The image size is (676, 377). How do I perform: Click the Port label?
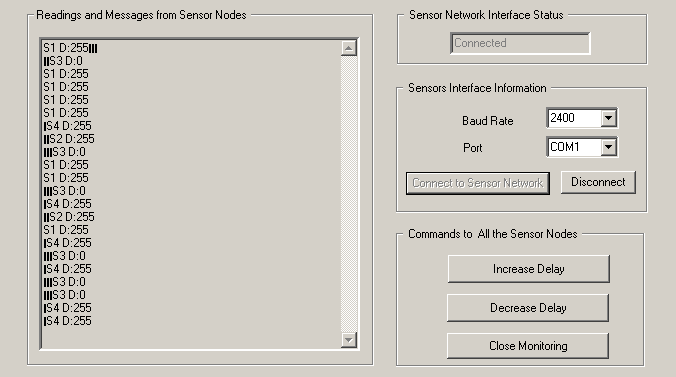(x=473, y=148)
